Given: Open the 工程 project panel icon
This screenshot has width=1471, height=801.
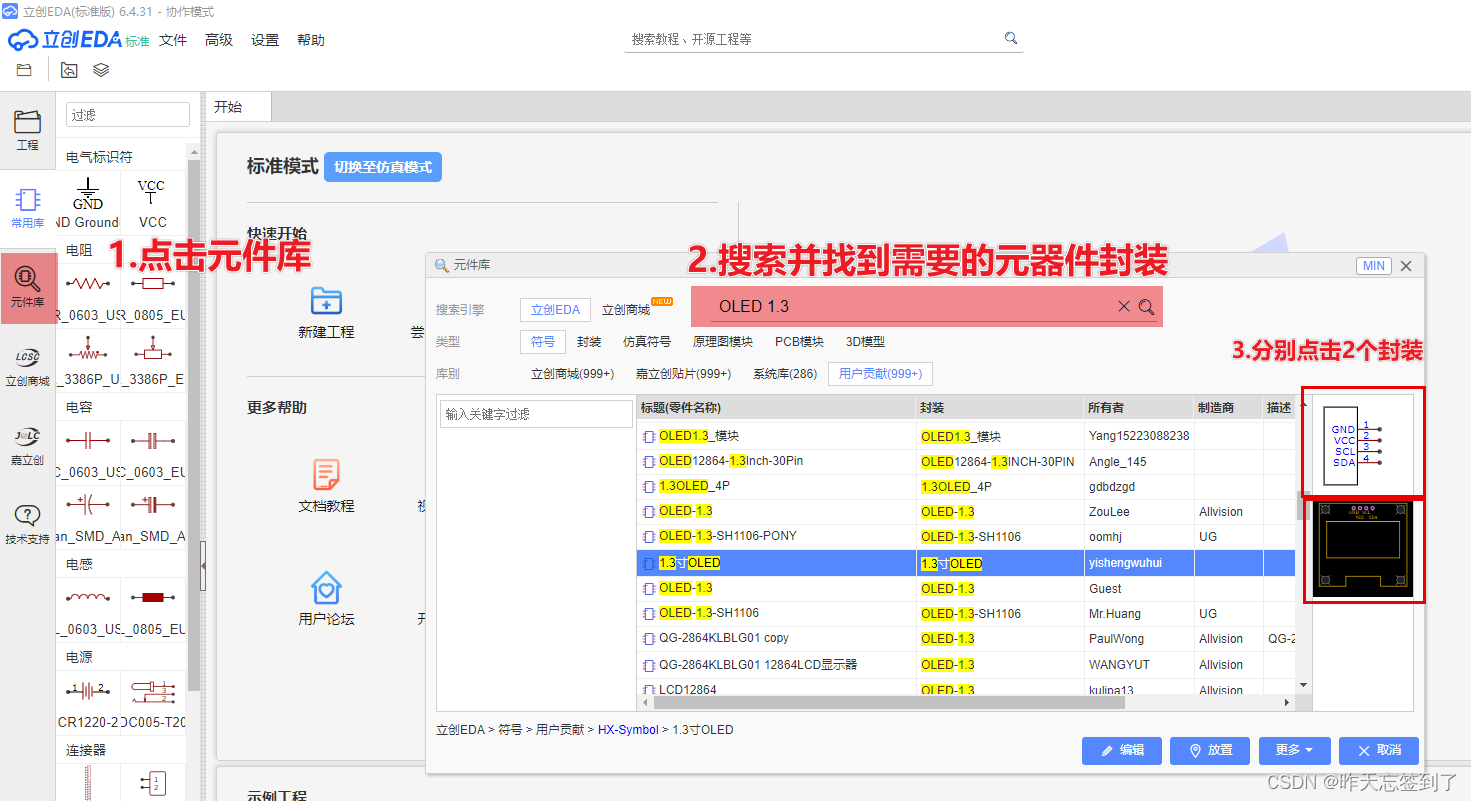Looking at the screenshot, I should (27, 130).
